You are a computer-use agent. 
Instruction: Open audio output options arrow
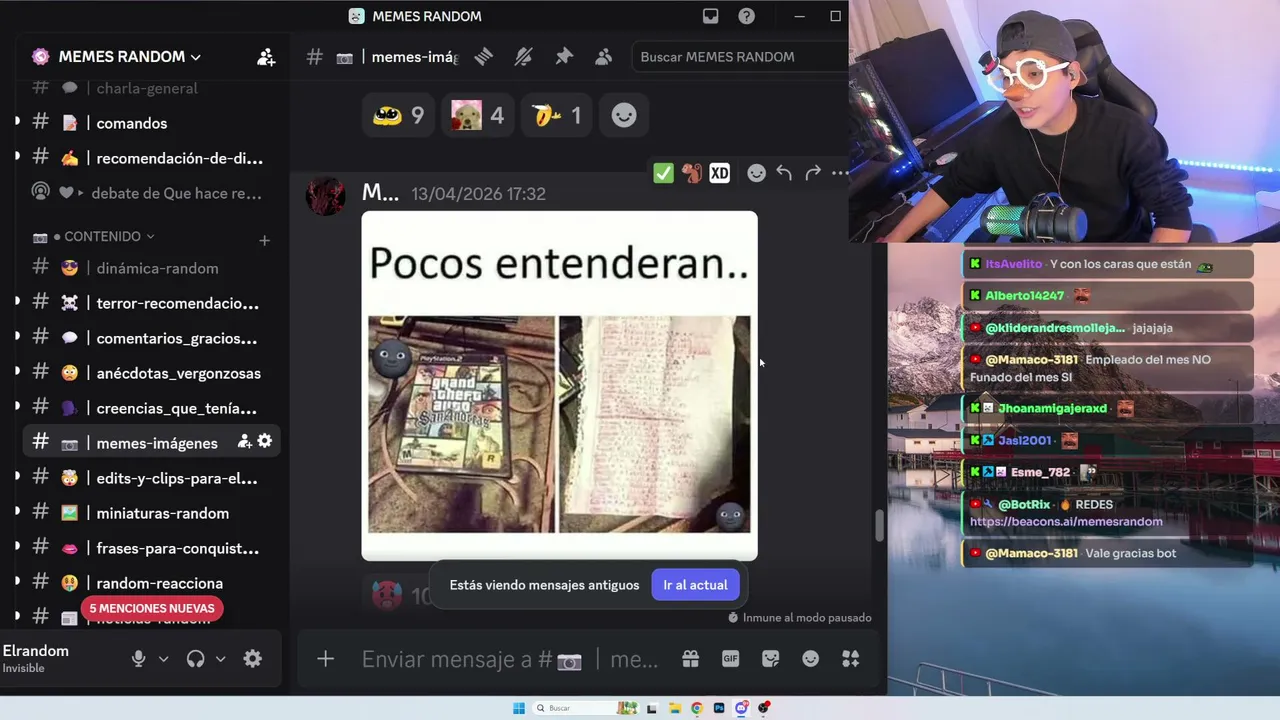(220, 659)
